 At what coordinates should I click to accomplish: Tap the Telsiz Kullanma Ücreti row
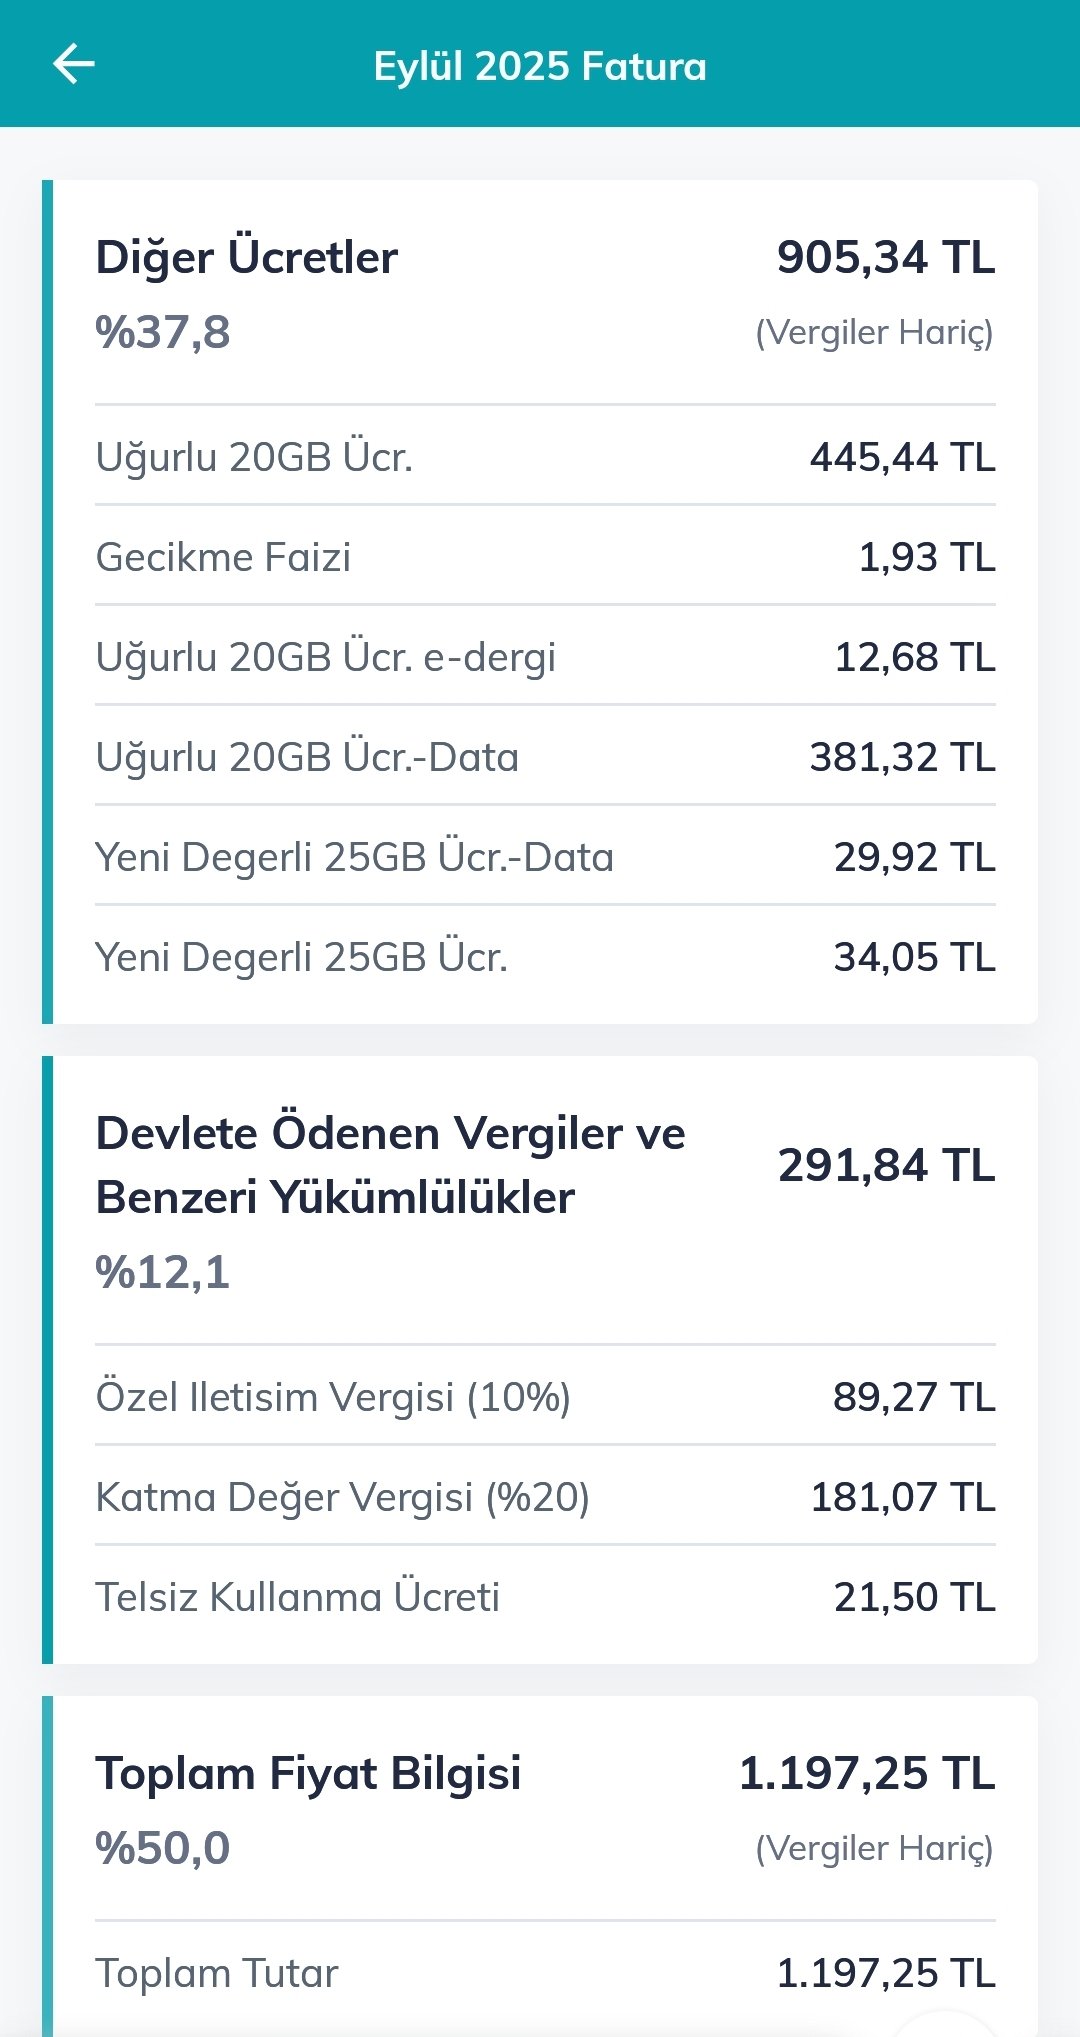[x=545, y=1597]
